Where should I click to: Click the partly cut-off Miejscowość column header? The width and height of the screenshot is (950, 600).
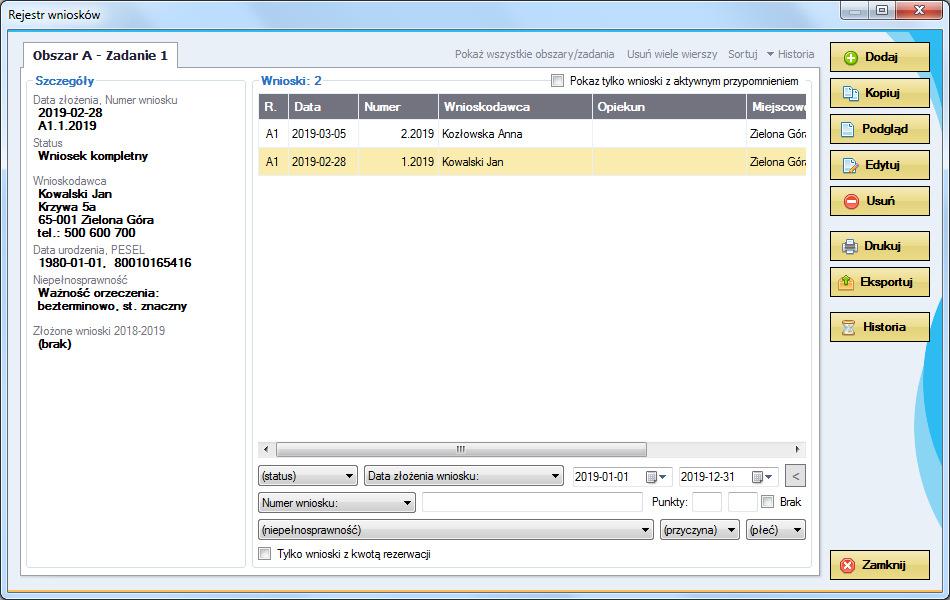pyautogui.click(x=777, y=107)
